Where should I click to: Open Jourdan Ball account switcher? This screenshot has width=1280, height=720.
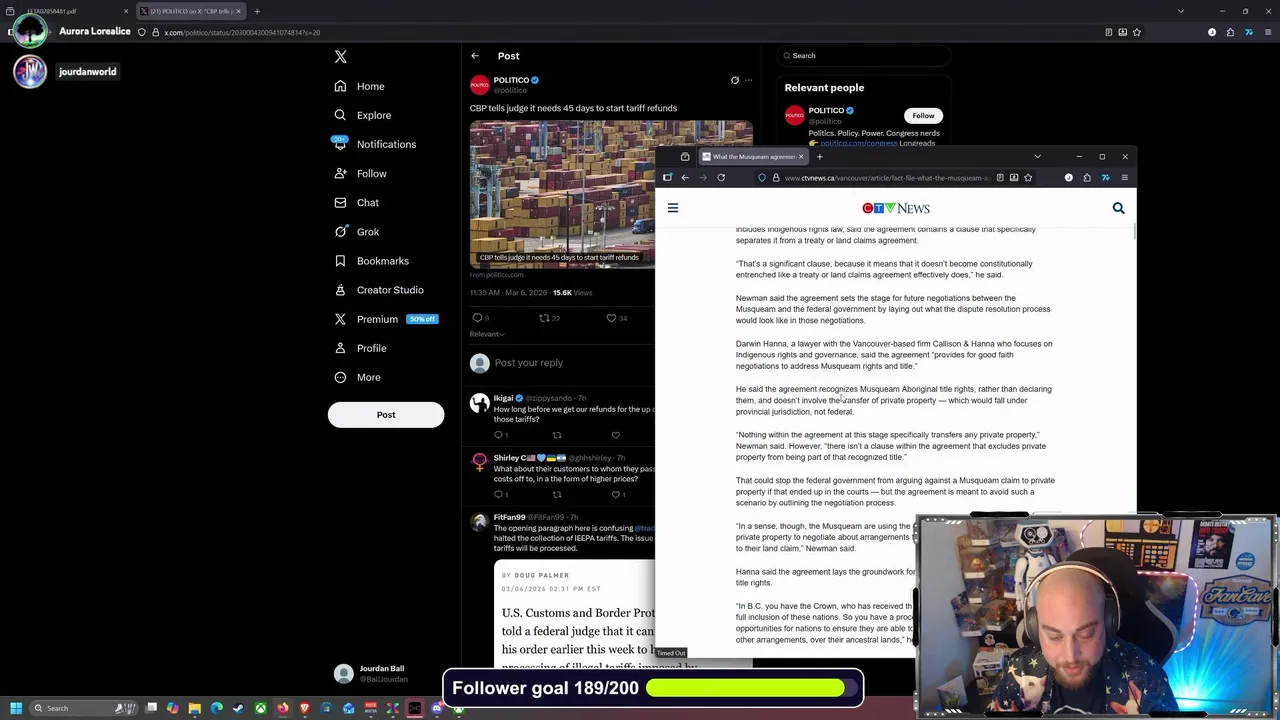point(387,674)
